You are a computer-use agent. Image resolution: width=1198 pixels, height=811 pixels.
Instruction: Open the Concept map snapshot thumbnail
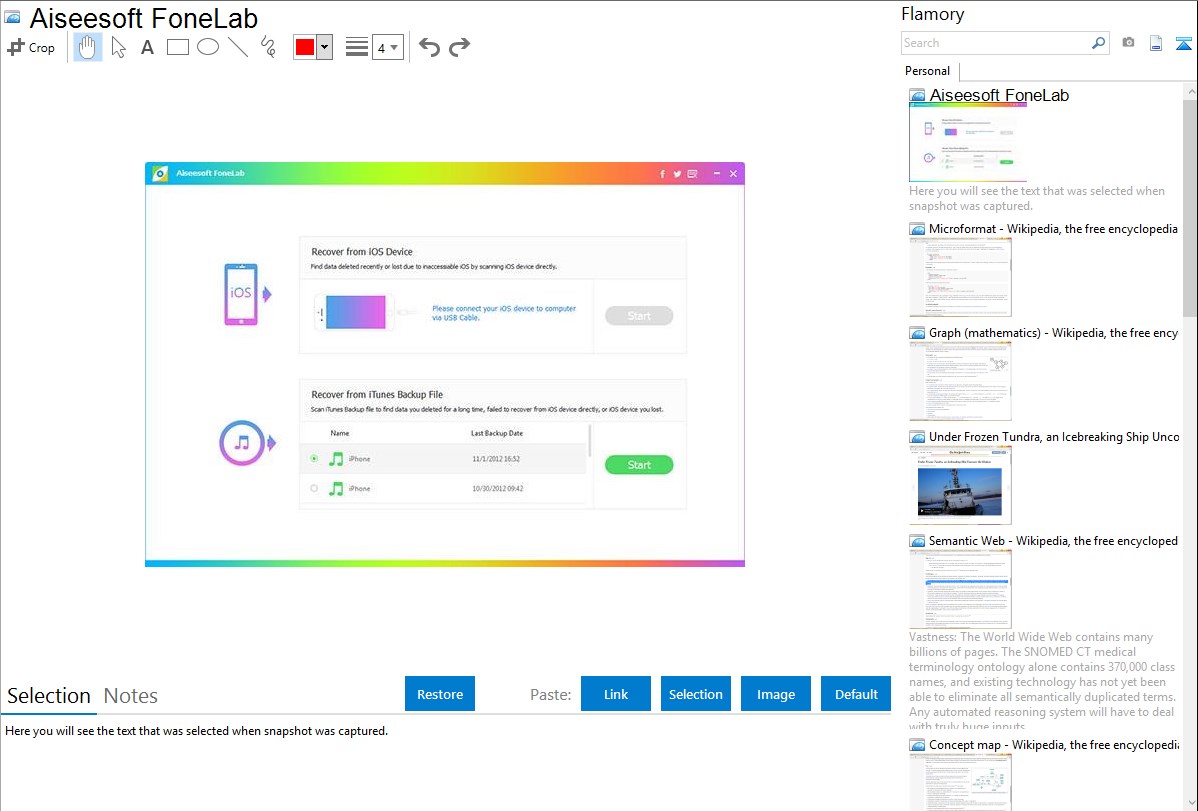pos(960,782)
